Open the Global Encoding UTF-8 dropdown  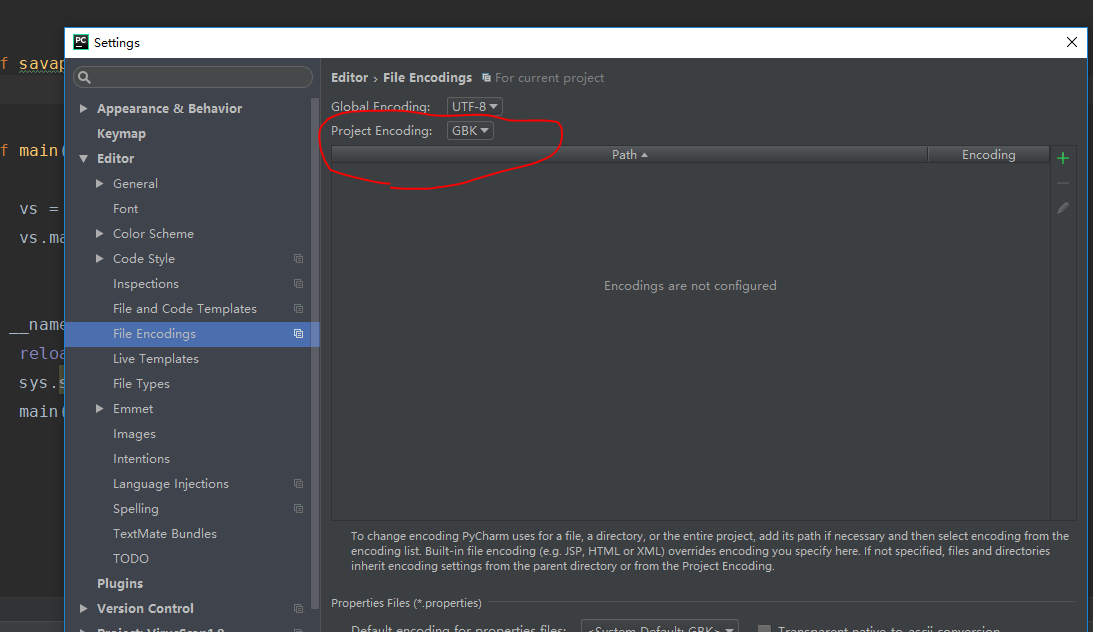(x=474, y=106)
